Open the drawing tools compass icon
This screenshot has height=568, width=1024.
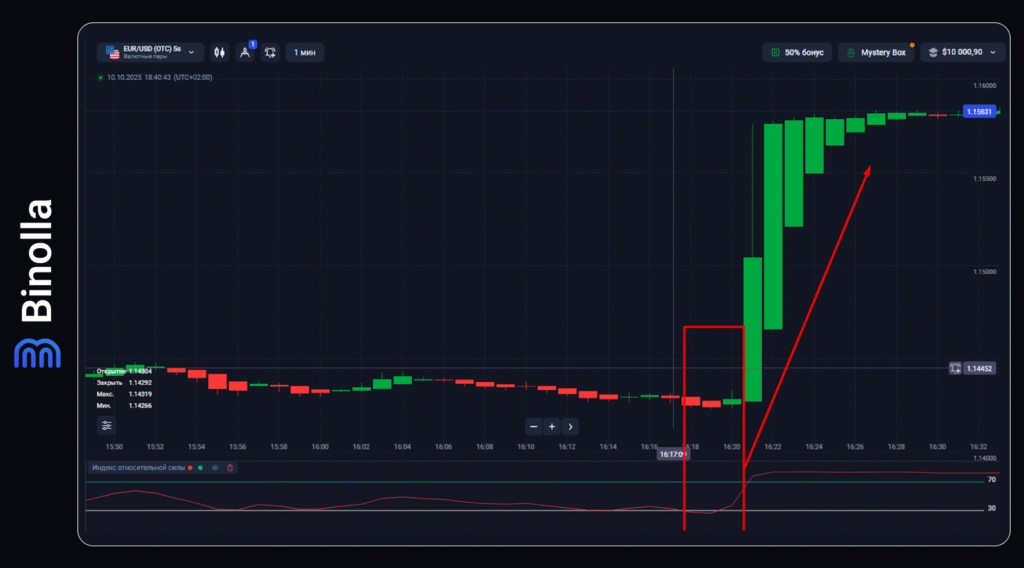(x=244, y=52)
